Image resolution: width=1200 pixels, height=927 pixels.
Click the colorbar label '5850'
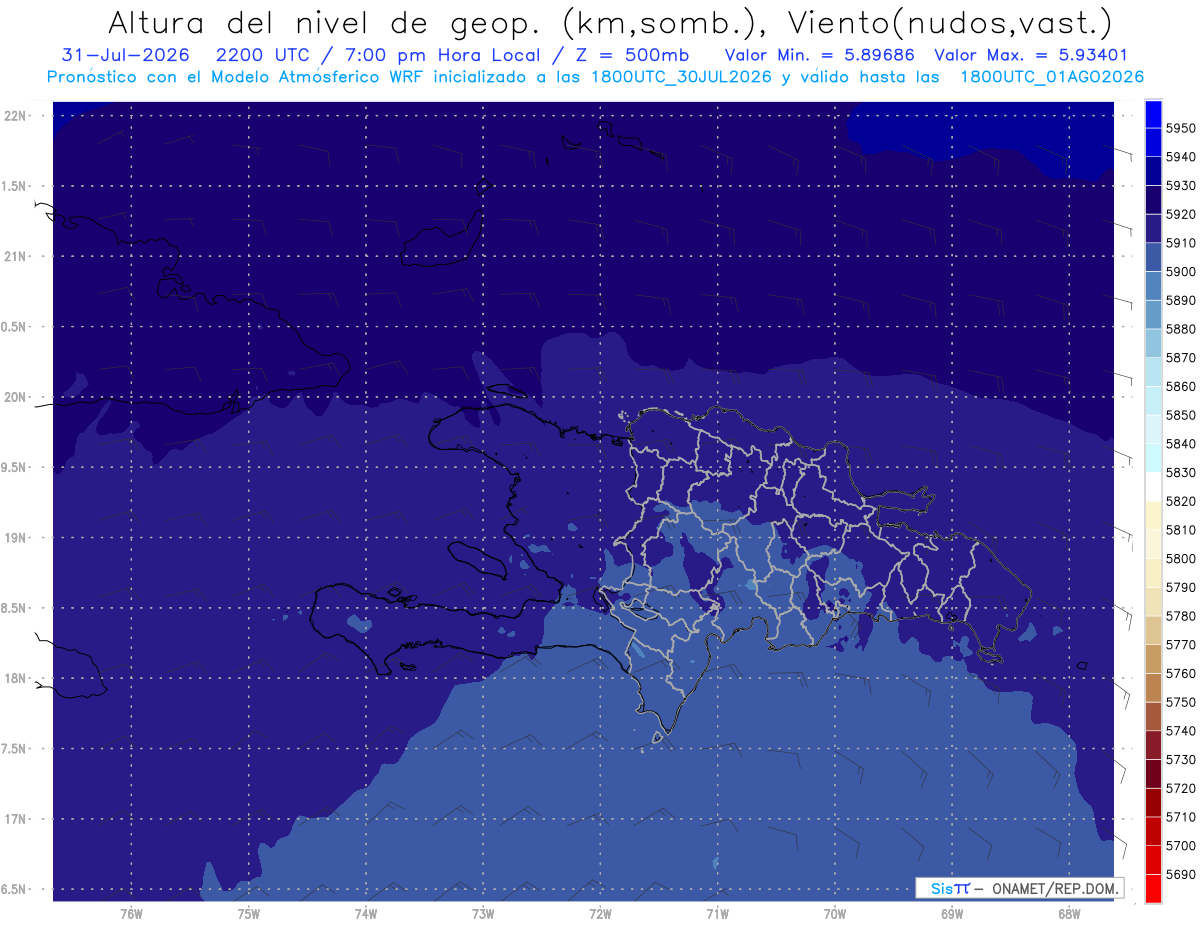click(x=1180, y=415)
